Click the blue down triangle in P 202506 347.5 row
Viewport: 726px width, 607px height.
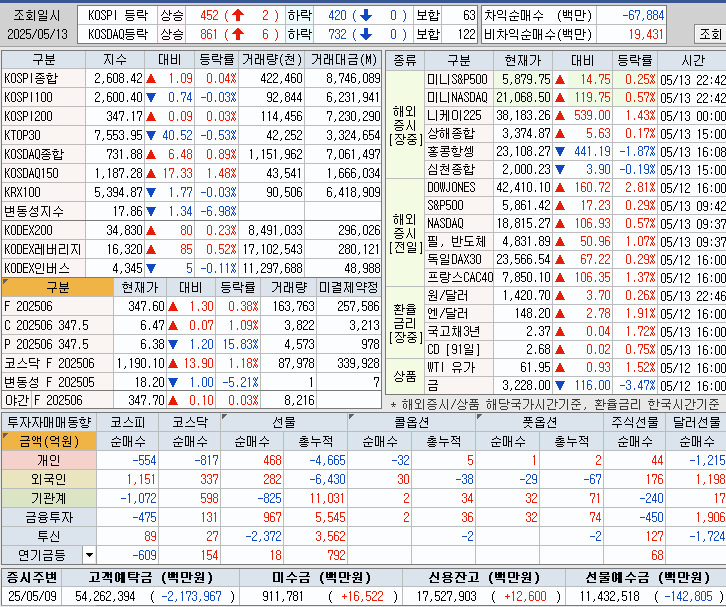(173, 344)
